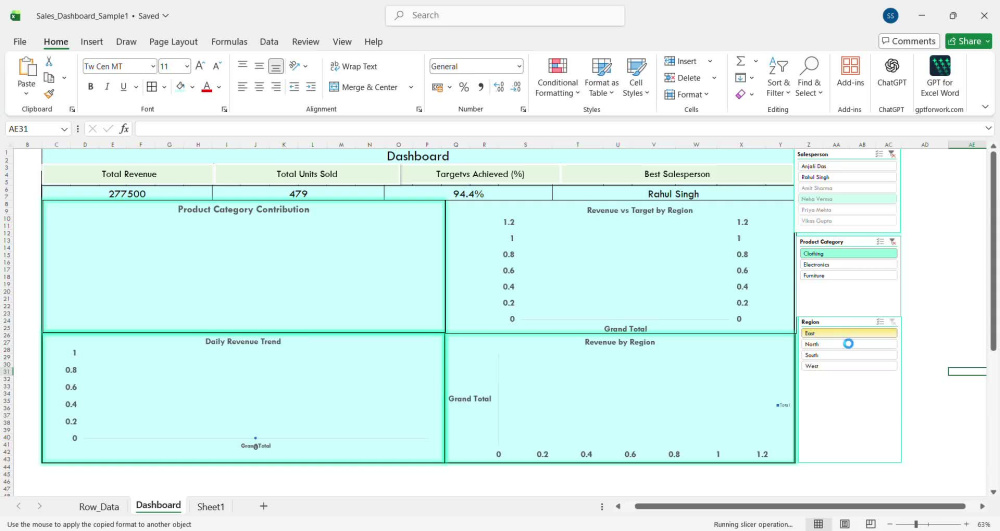This screenshot has width=1000, height=531.
Task: Decrease font size with smaller A icon
Action: pos(217,66)
